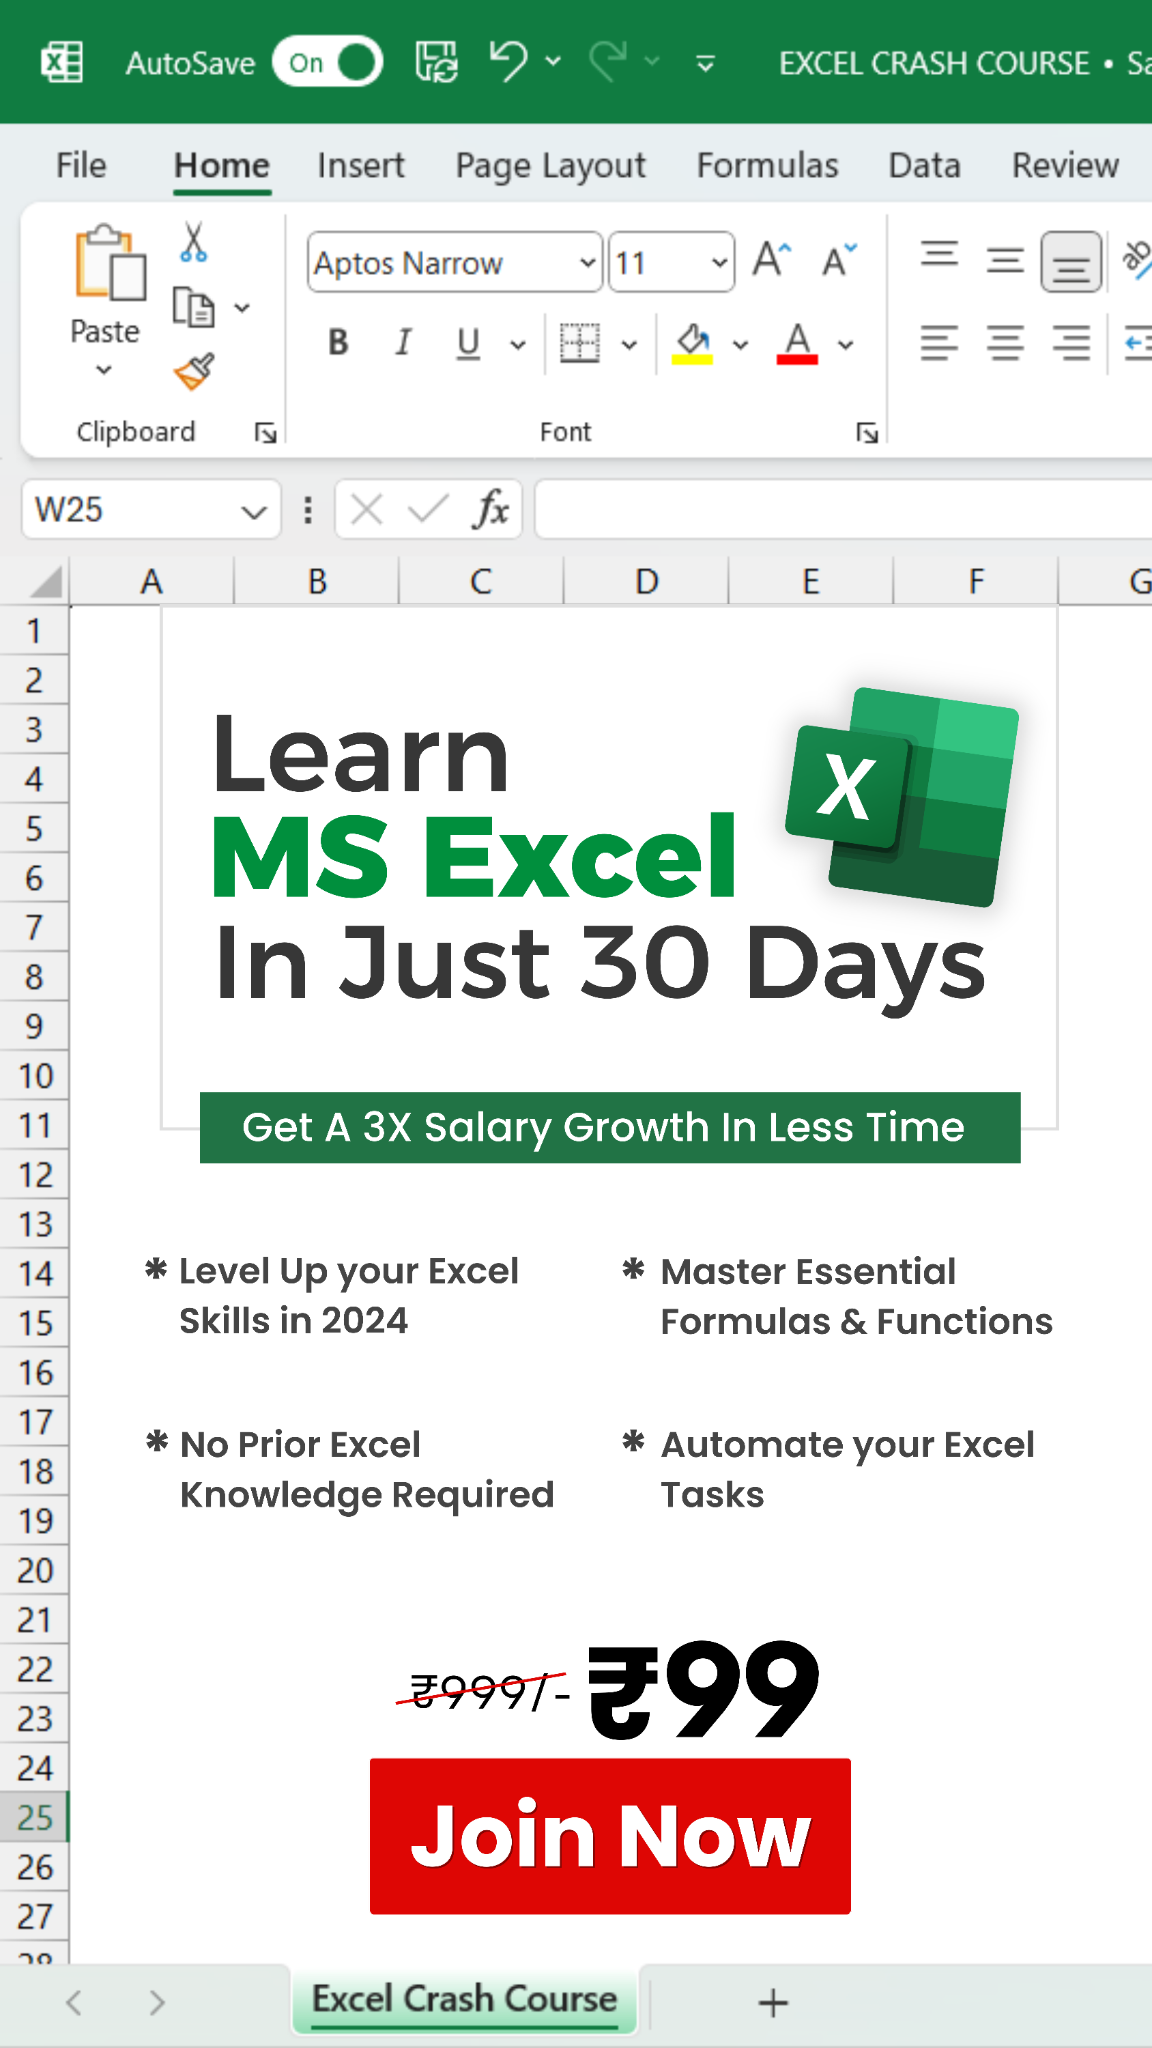1152x2048 pixels.
Task: Click the Save icon in title bar
Action: coord(437,62)
